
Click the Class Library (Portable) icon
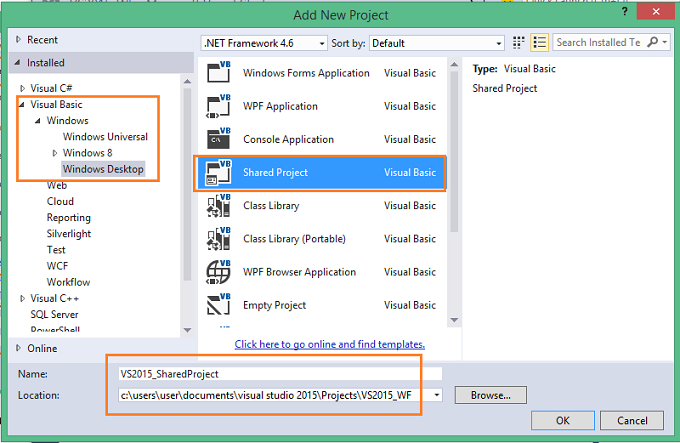219,239
